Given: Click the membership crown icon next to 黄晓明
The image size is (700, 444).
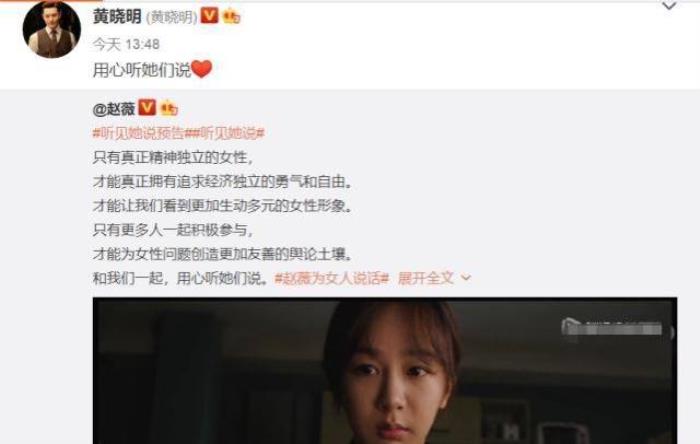Looking at the screenshot, I should pos(231,17).
